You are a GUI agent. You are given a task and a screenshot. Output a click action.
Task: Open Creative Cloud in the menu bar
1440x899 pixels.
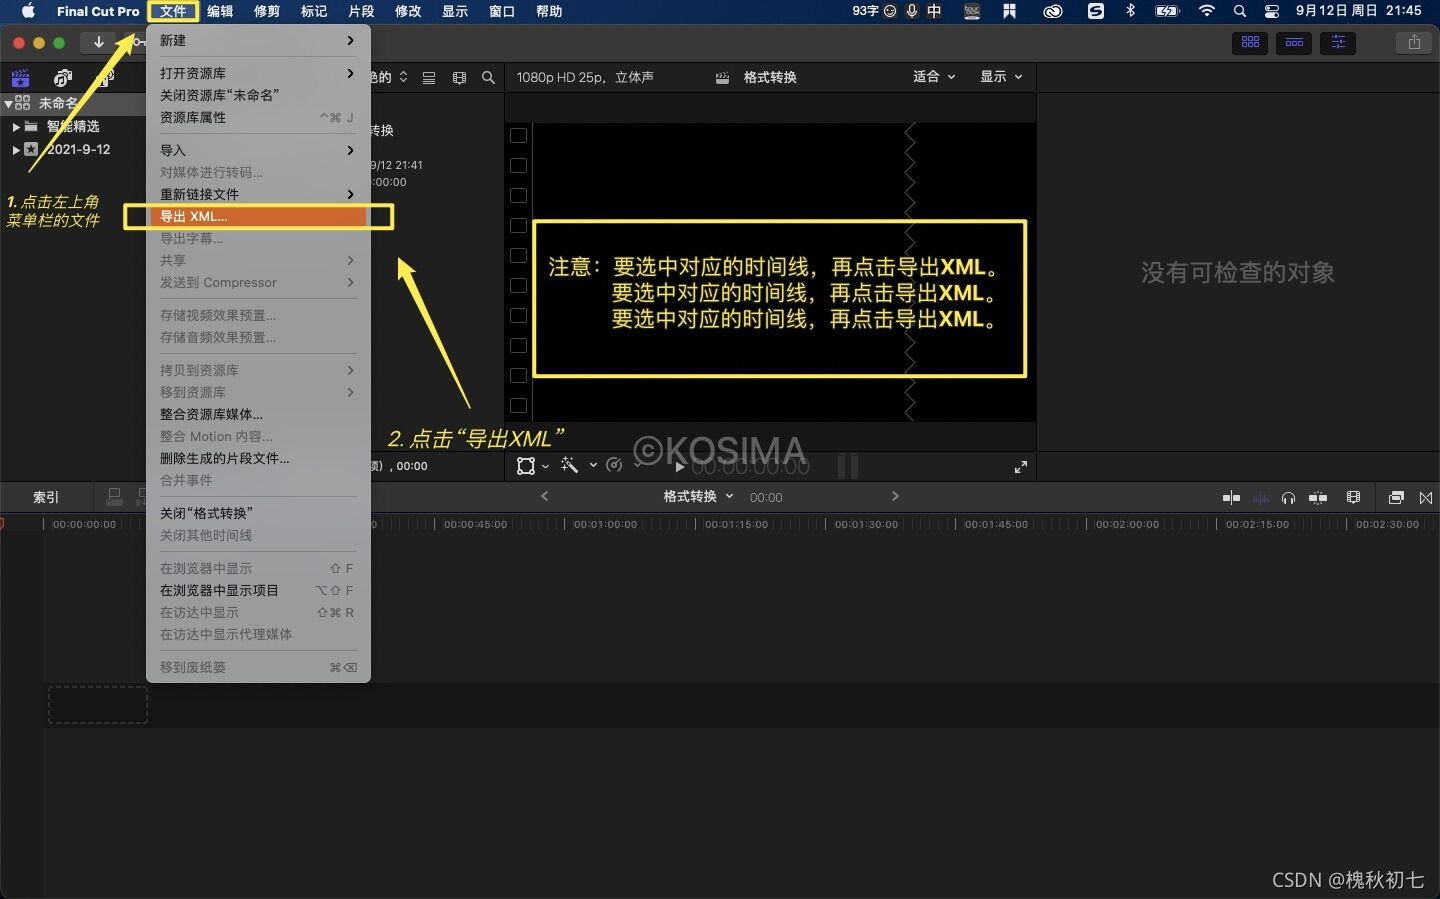pos(1052,11)
